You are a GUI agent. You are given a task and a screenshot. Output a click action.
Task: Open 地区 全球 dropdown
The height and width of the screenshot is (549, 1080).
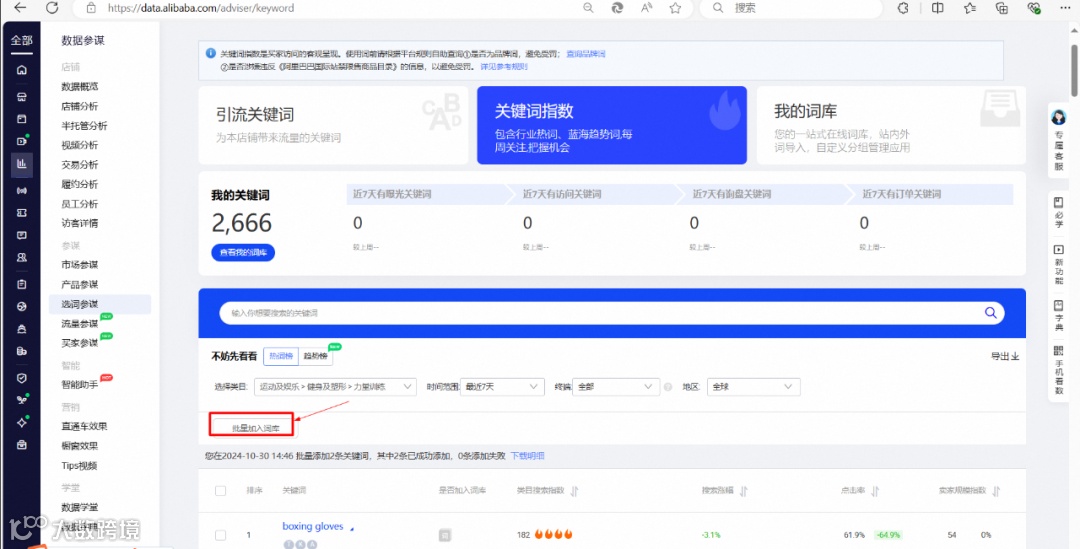click(754, 387)
